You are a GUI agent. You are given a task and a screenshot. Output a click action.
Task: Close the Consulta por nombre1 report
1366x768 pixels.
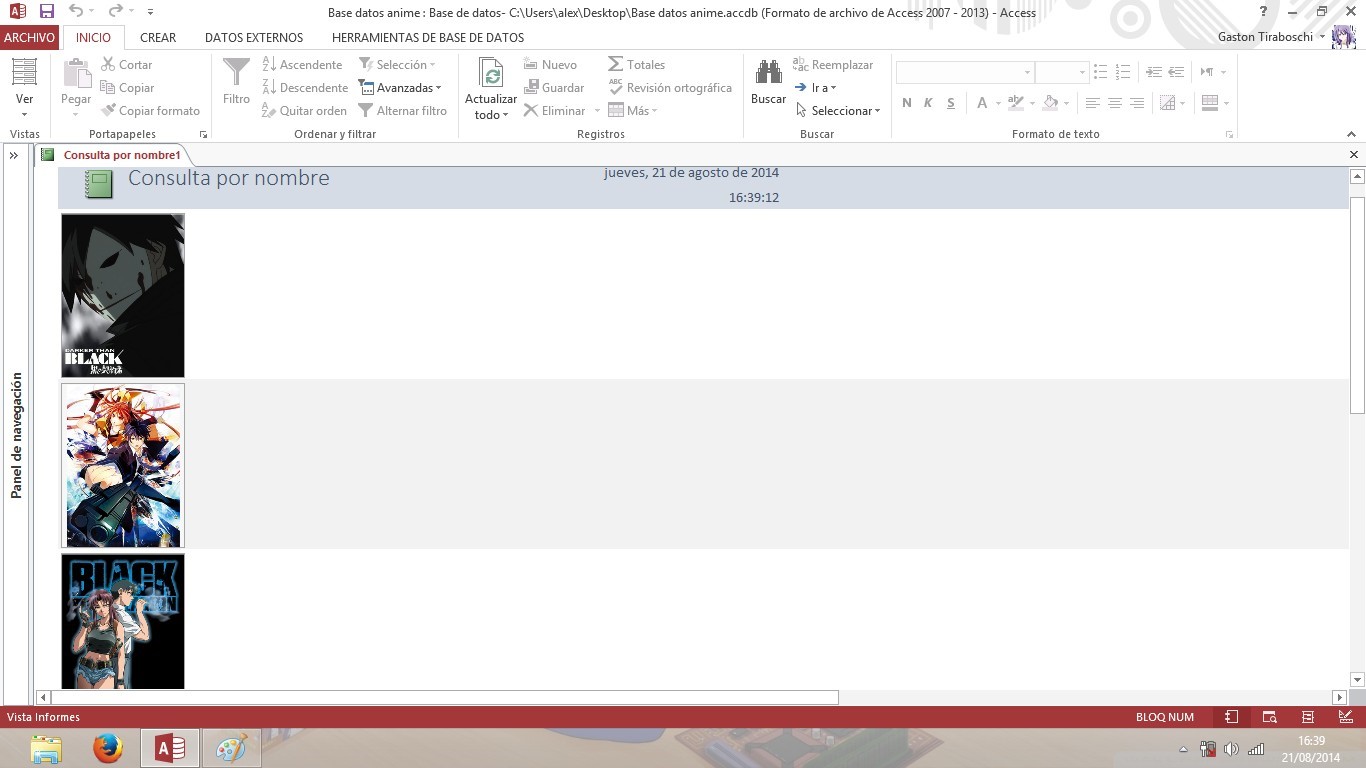coord(1354,155)
